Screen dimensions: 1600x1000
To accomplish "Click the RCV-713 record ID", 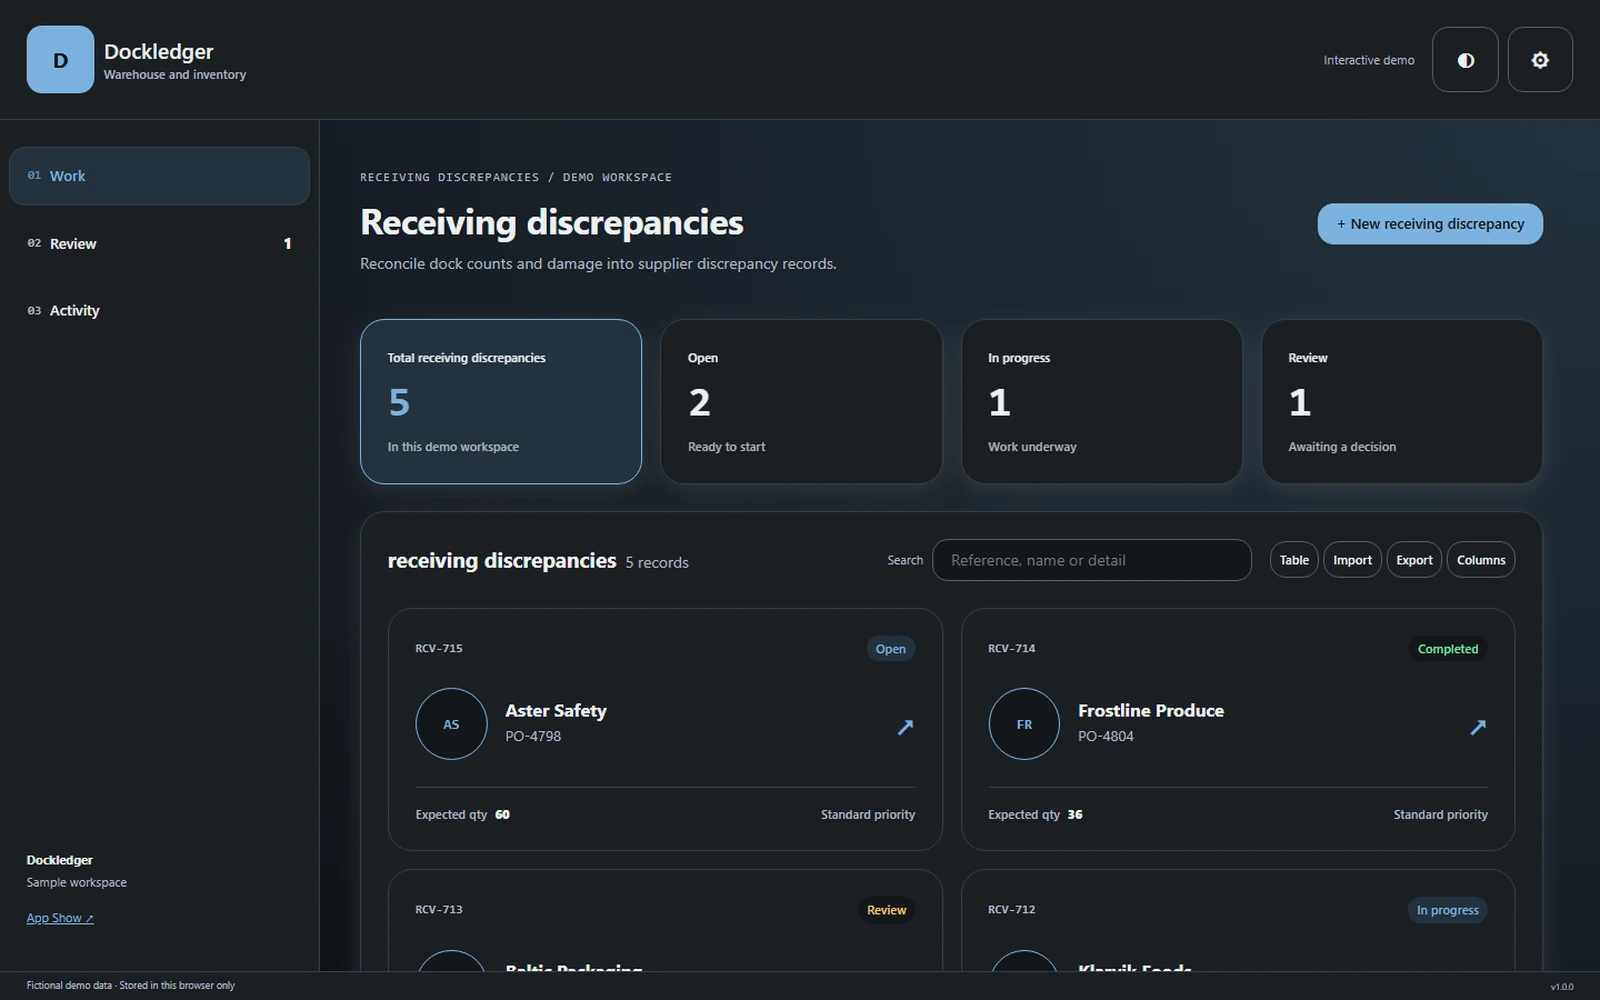I will click(439, 909).
